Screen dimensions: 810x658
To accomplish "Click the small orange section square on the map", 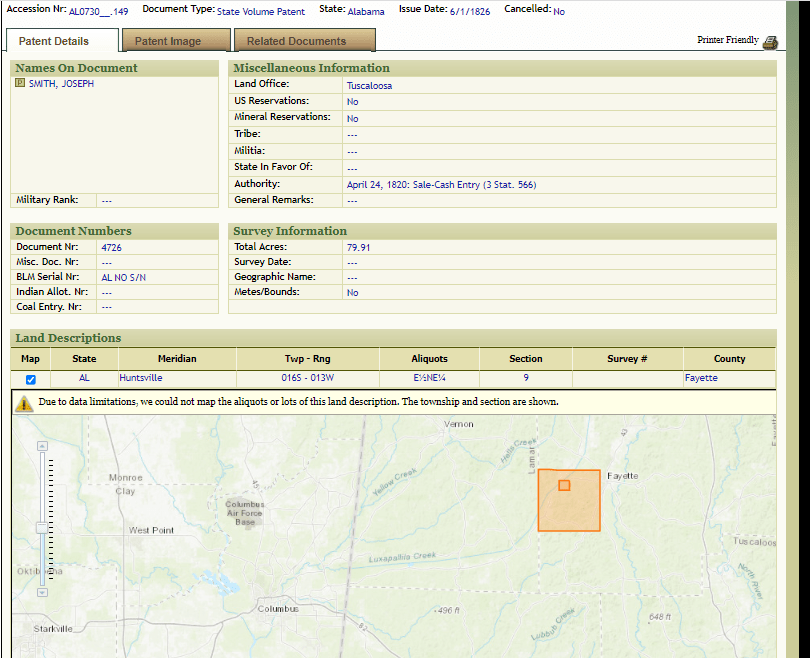I will coord(564,485).
